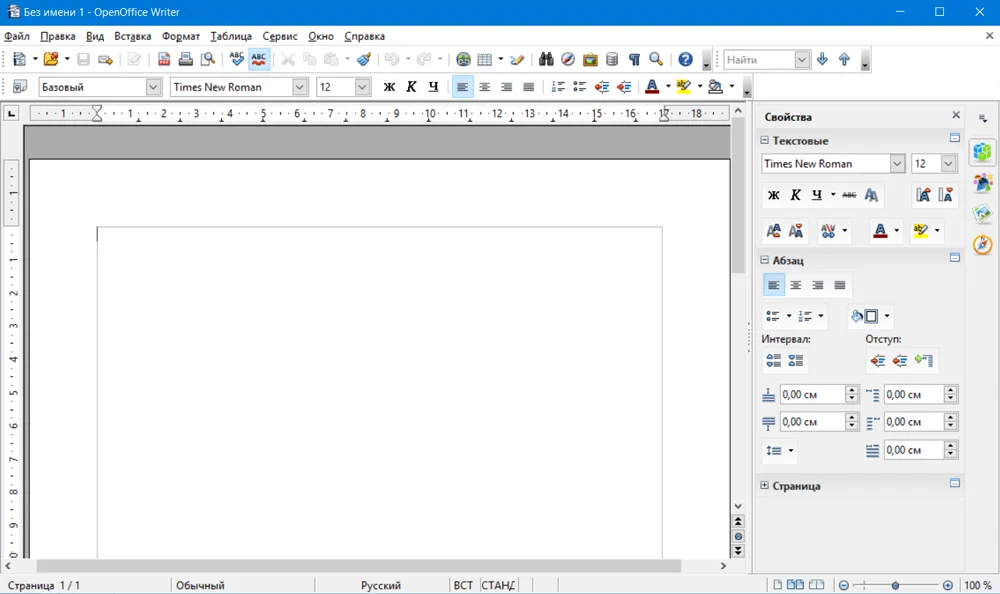Set justified alignment in toolbar
Image resolution: width=1000 pixels, height=594 pixels.
coord(529,87)
